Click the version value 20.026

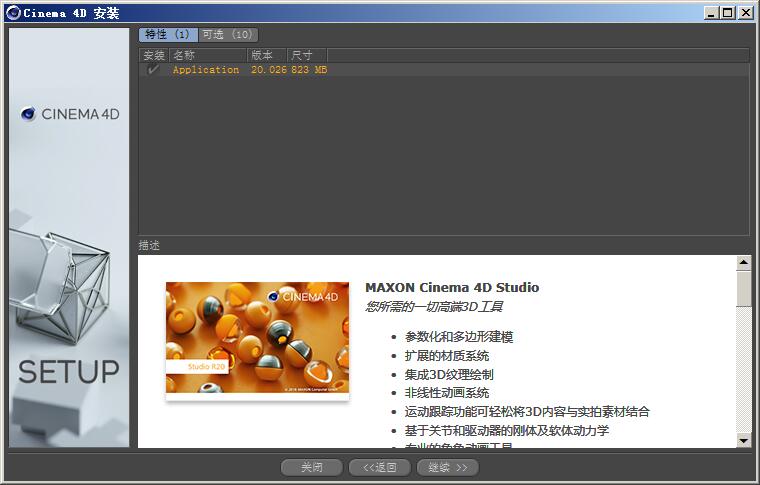[269, 70]
